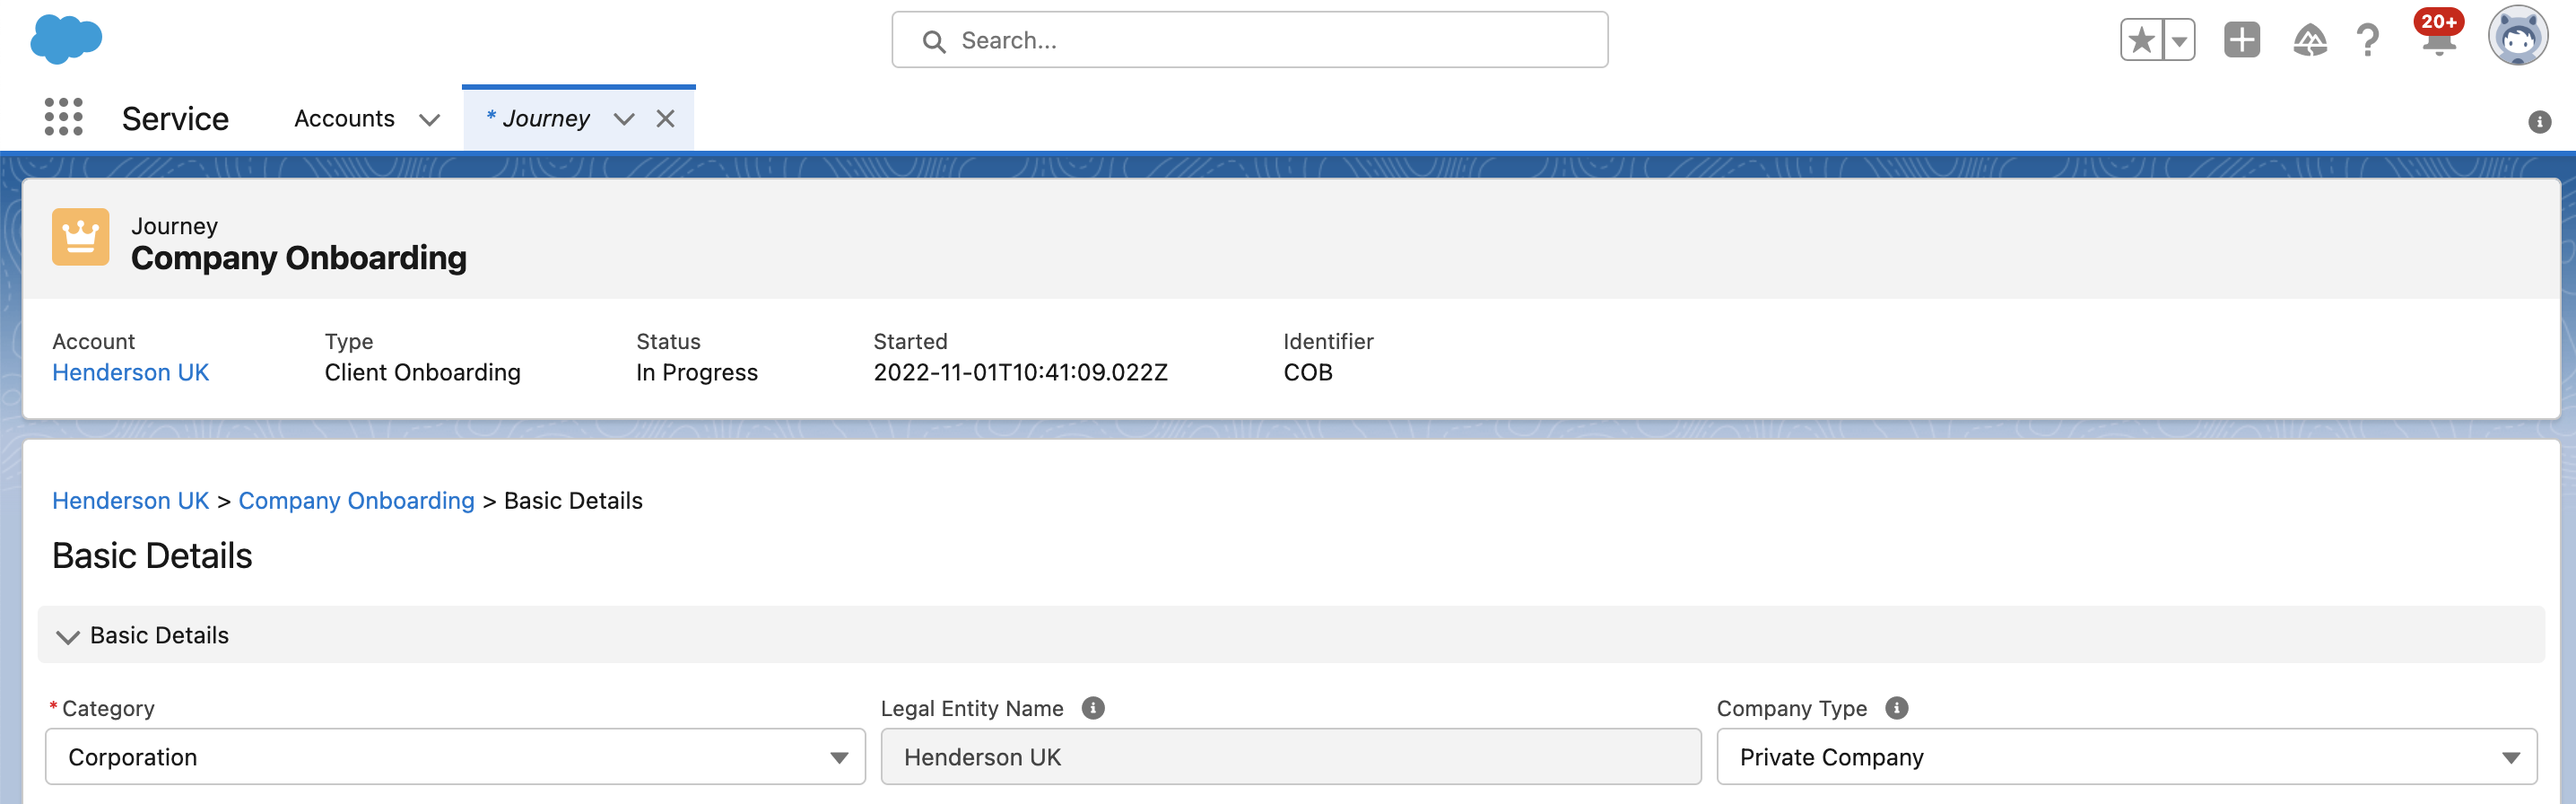The image size is (2576, 804).
Task: Open the favorites list dropdown arrow
Action: 2178,40
